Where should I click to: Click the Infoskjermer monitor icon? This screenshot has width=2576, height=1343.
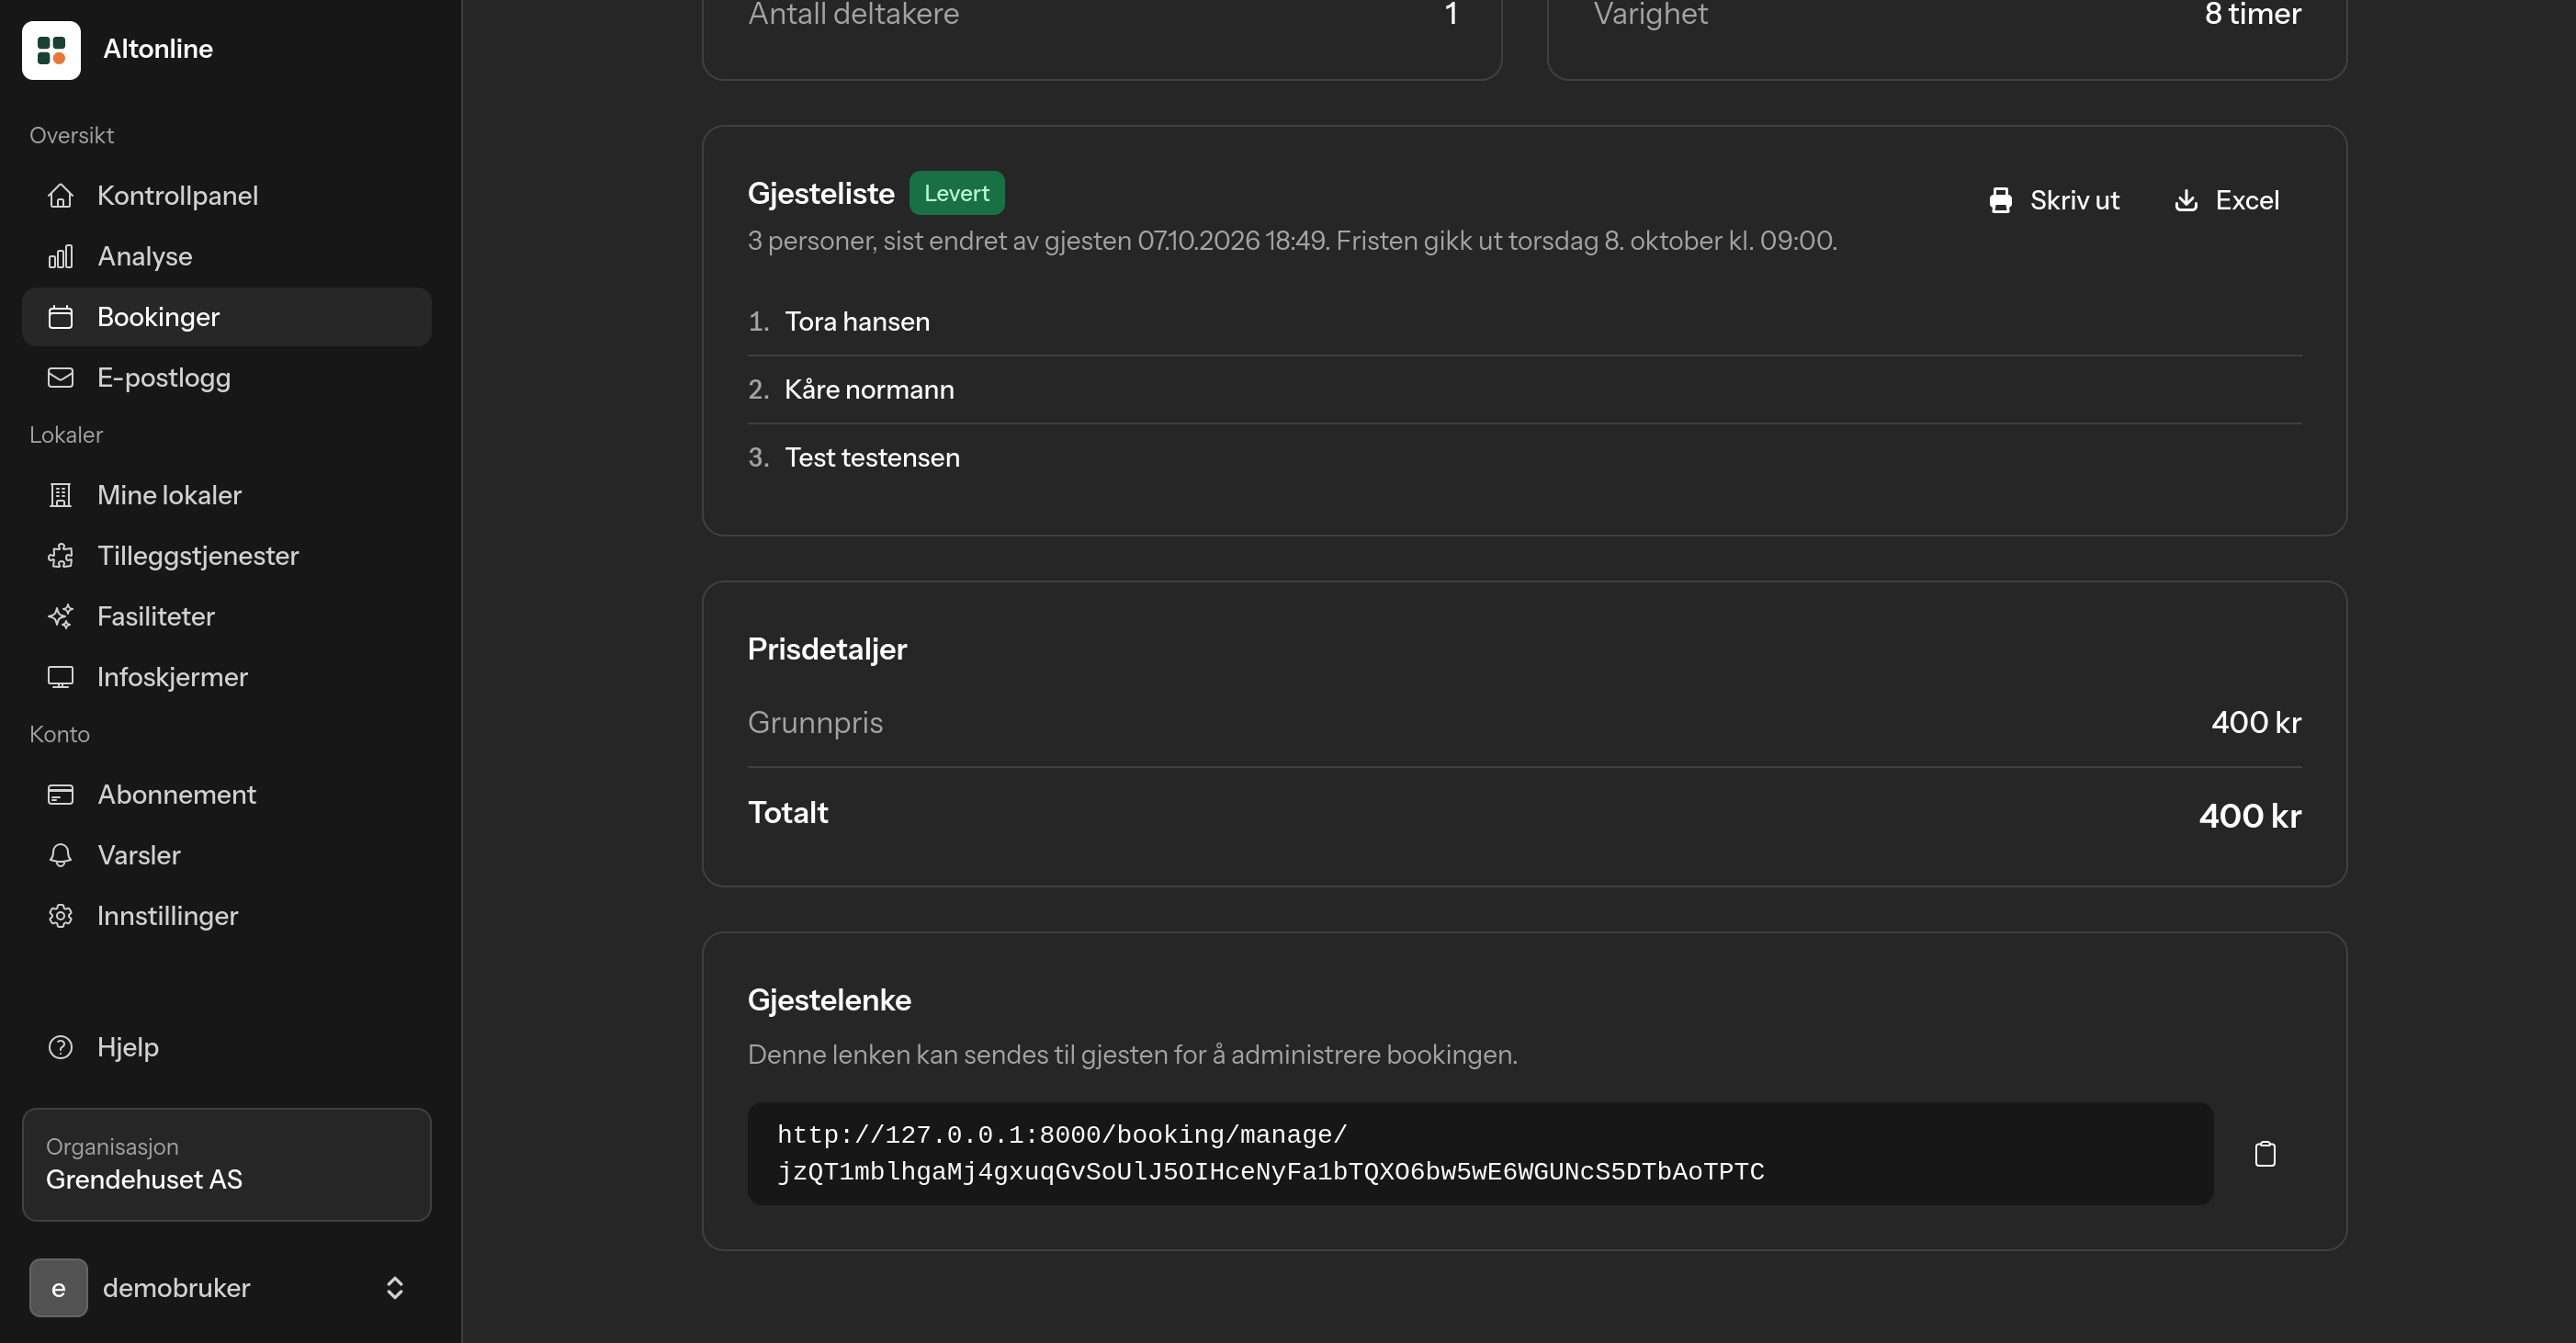pyautogui.click(x=60, y=677)
